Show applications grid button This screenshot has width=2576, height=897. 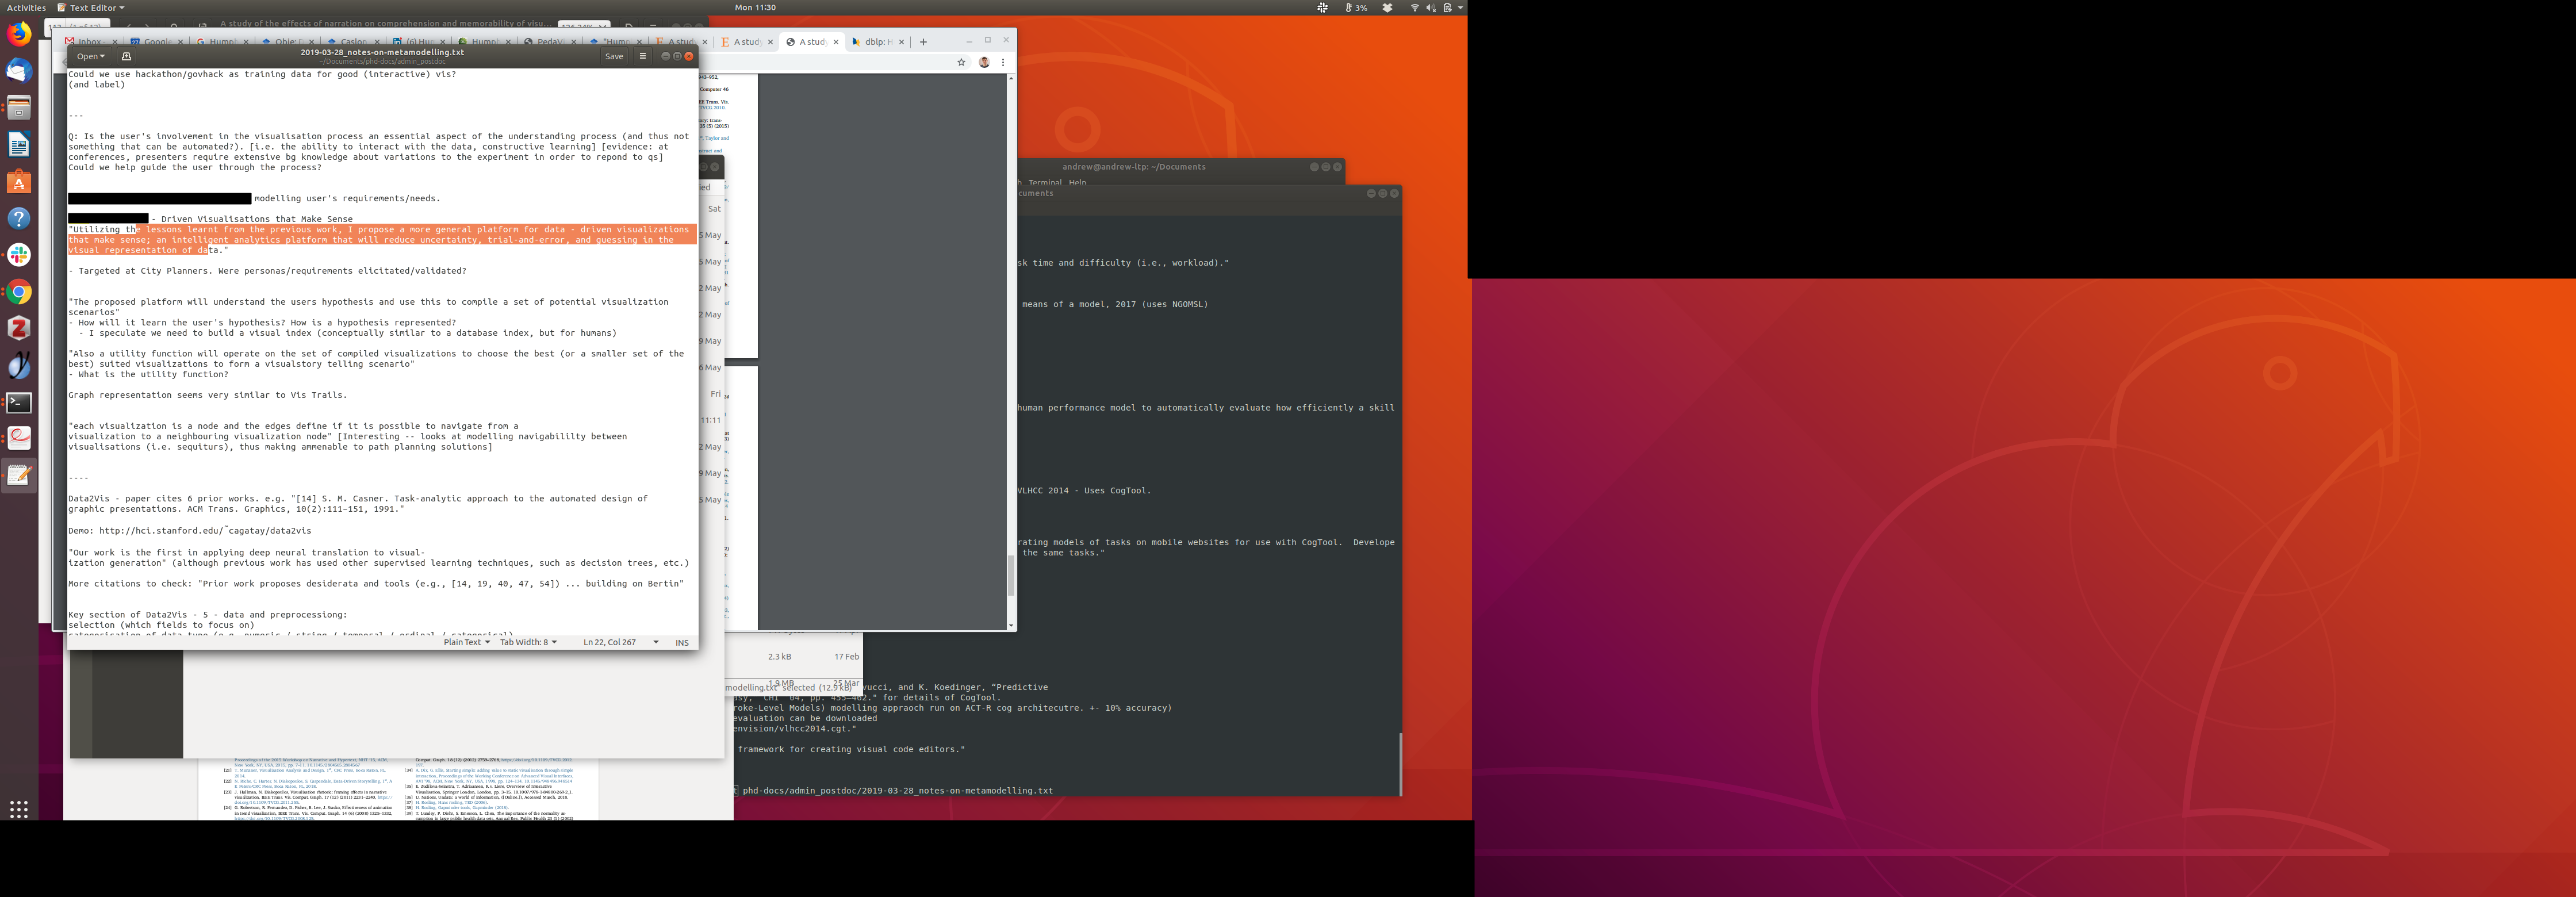[19, 809]
